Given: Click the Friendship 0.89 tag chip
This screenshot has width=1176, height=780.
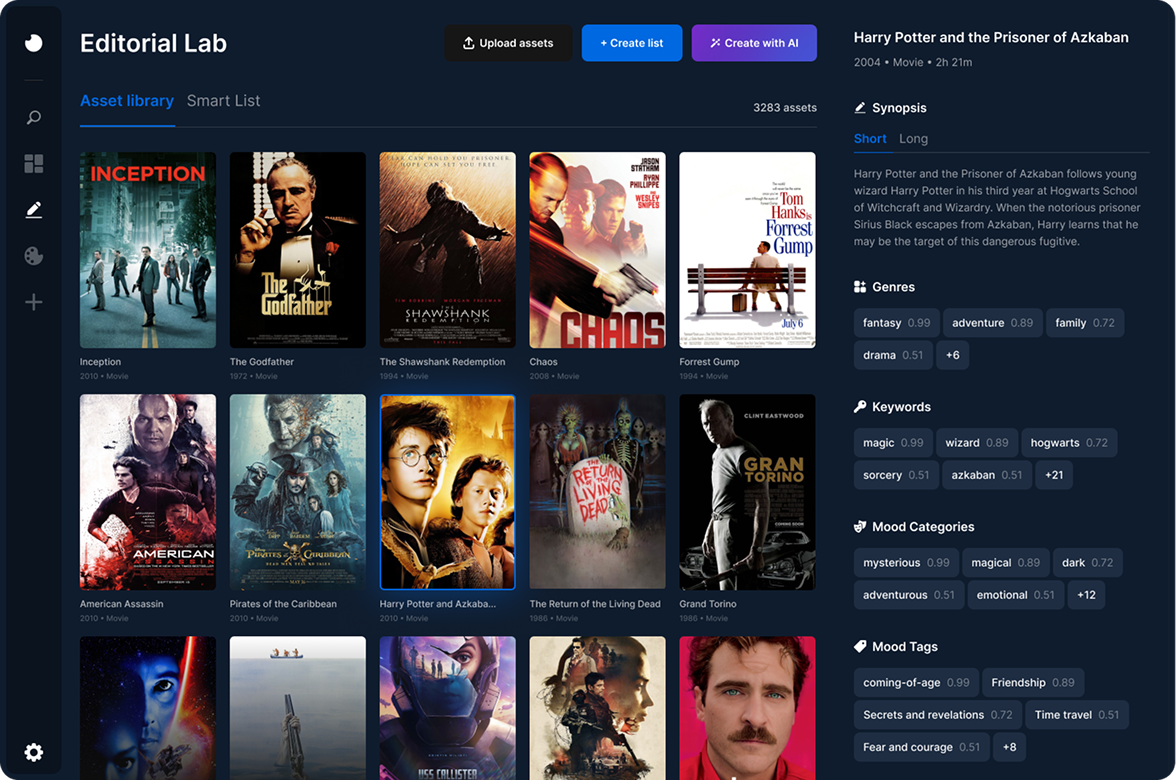Looking at the screenshot, I should pyautogui.click(x=1033, y=682).
